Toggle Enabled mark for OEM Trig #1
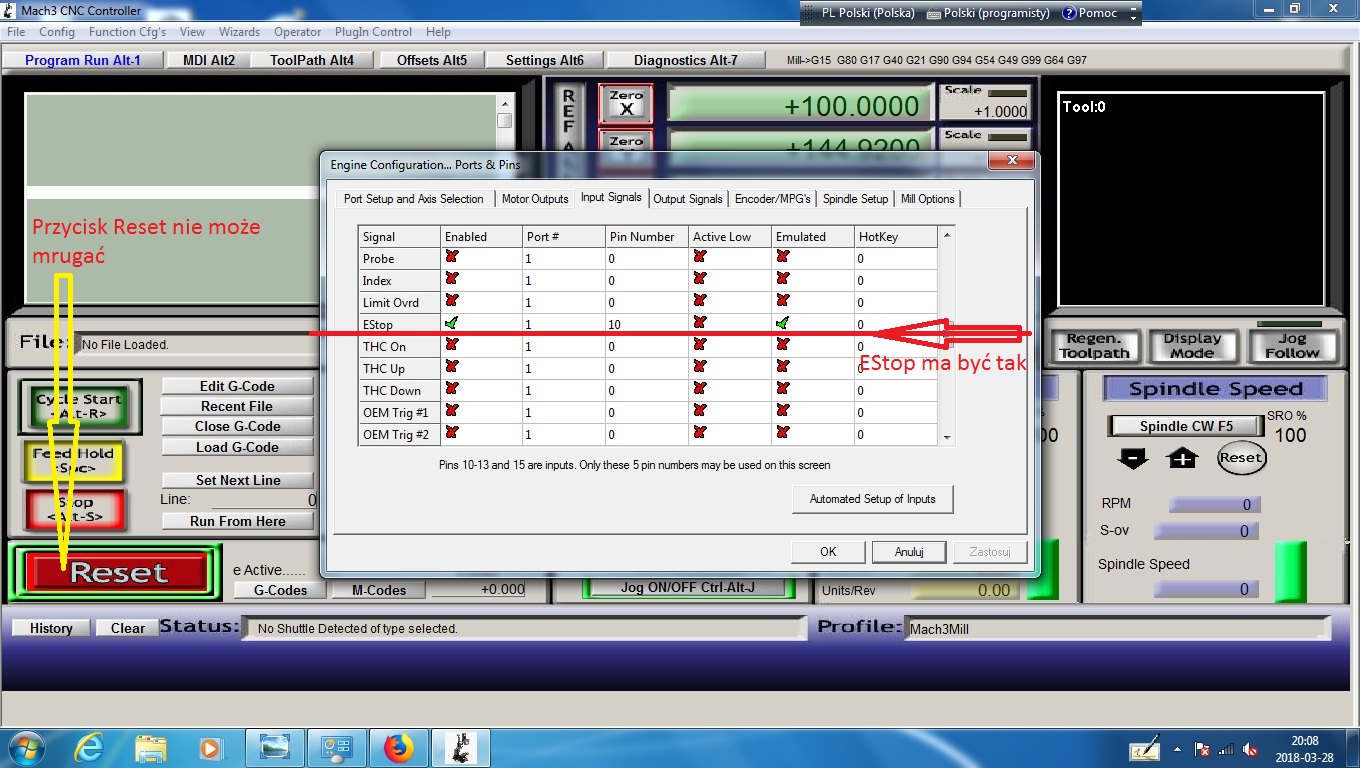The height and width of the screenshot is (768, 1360). coord(452,411)
